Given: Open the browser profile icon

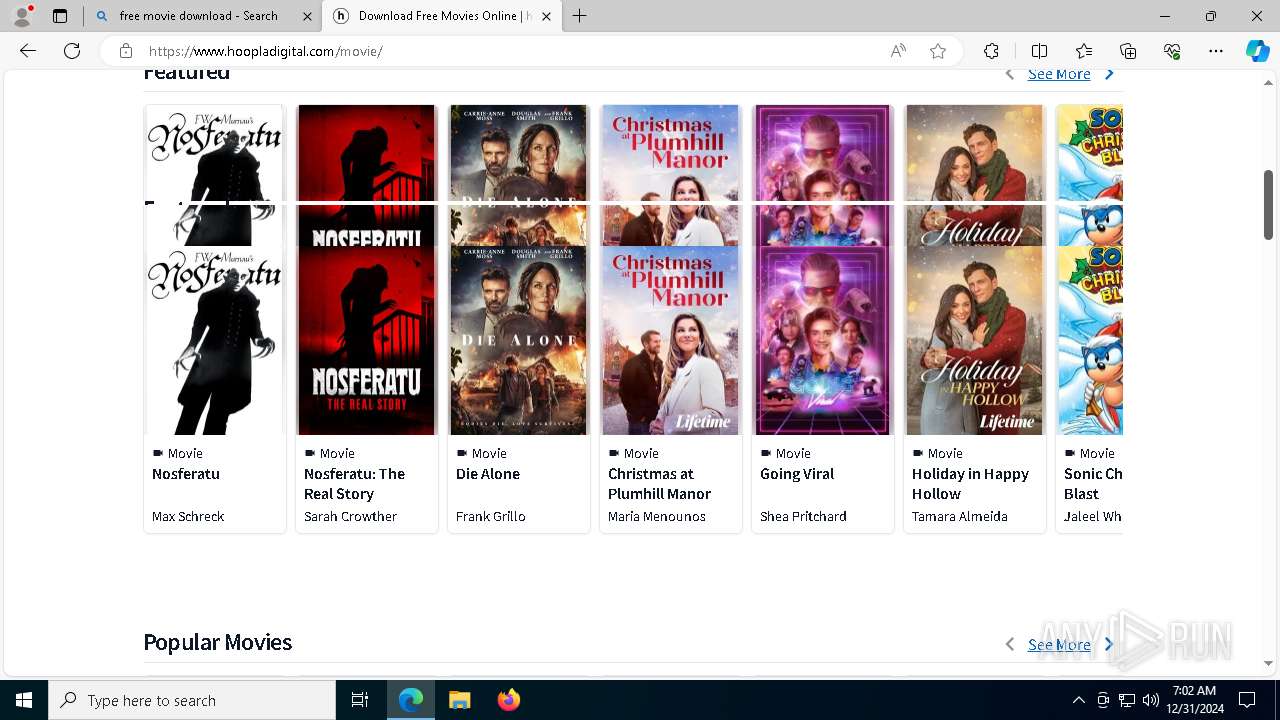Looking at the screenshot, I should click(x=22, y=16).
